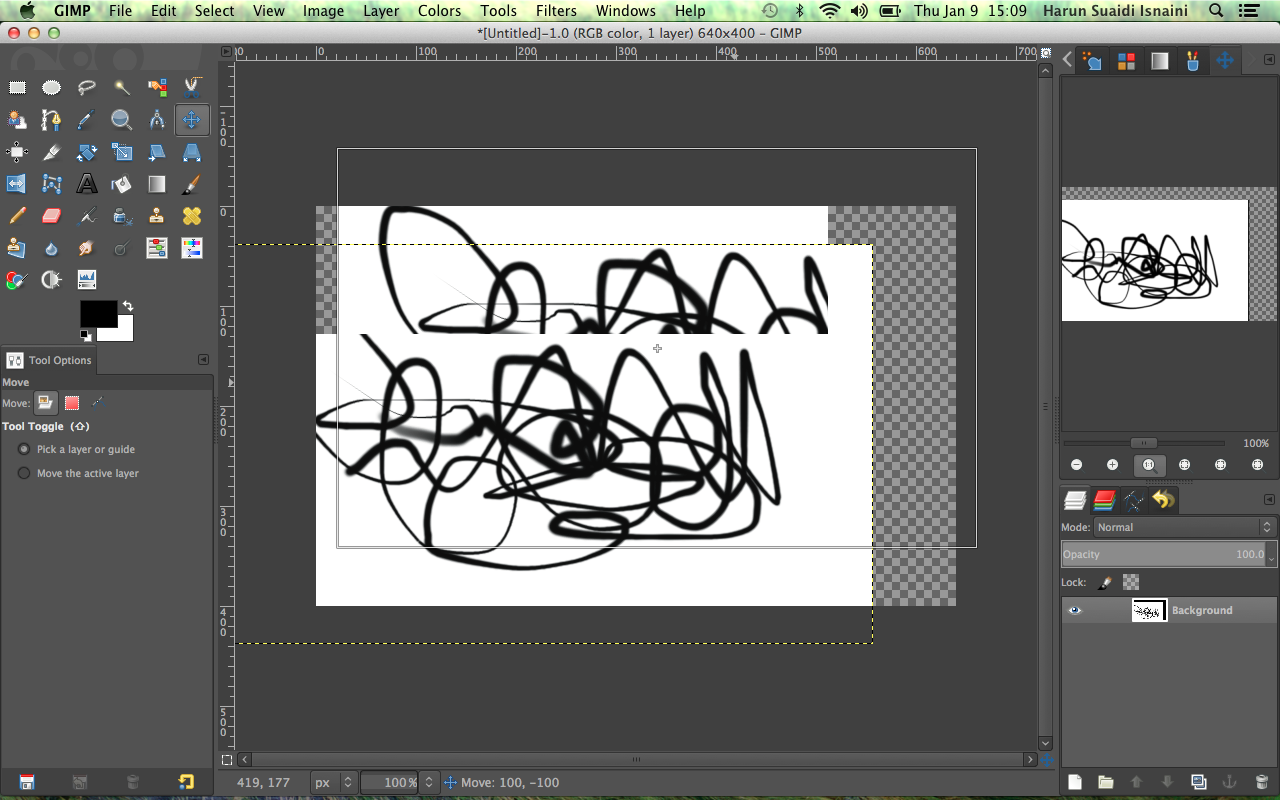
Task: Open the Filters menu
Action: (x=555, y=11)
